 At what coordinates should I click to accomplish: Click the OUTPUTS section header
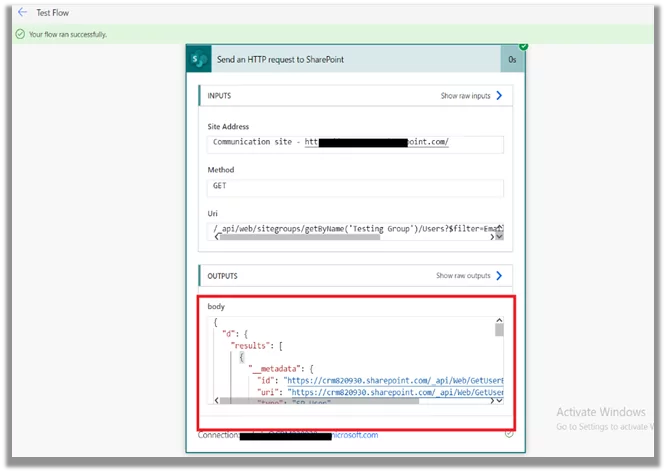(x=355, y=276)
